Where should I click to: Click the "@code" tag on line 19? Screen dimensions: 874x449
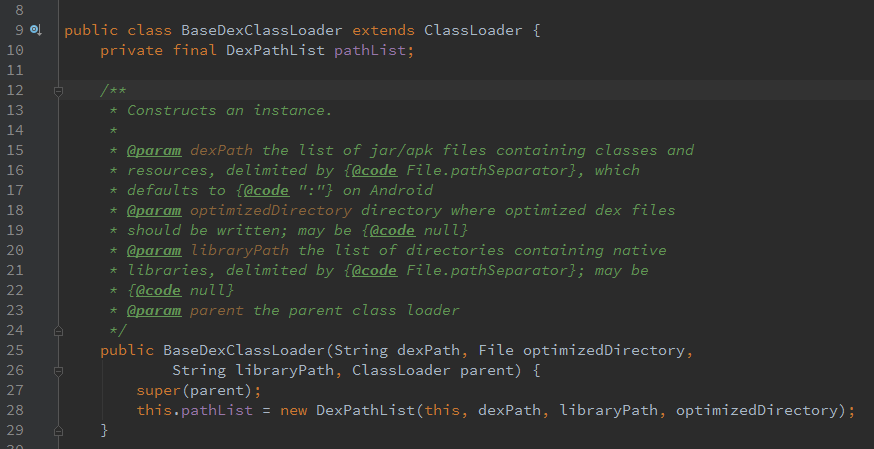[392, 231]
